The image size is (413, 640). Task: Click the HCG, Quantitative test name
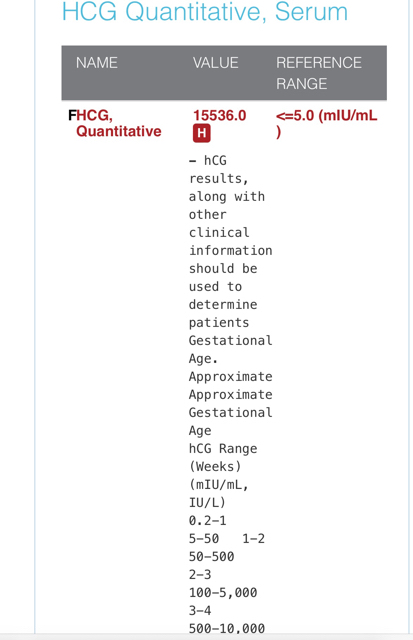(119, 123)
